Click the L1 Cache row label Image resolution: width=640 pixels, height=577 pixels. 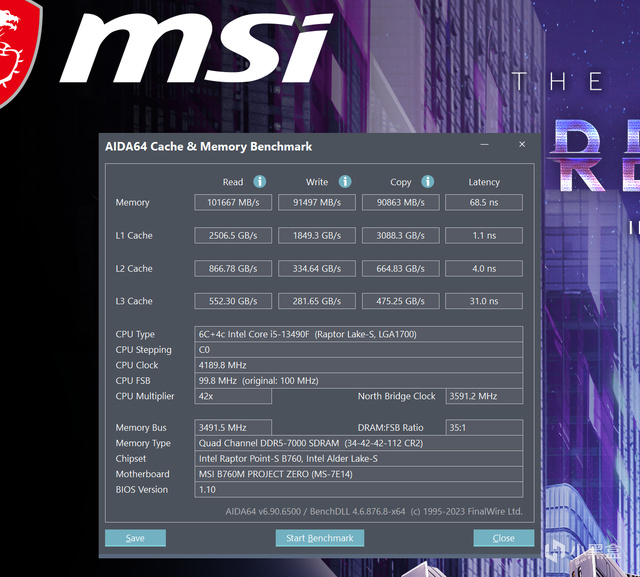[x=134, y=235]
